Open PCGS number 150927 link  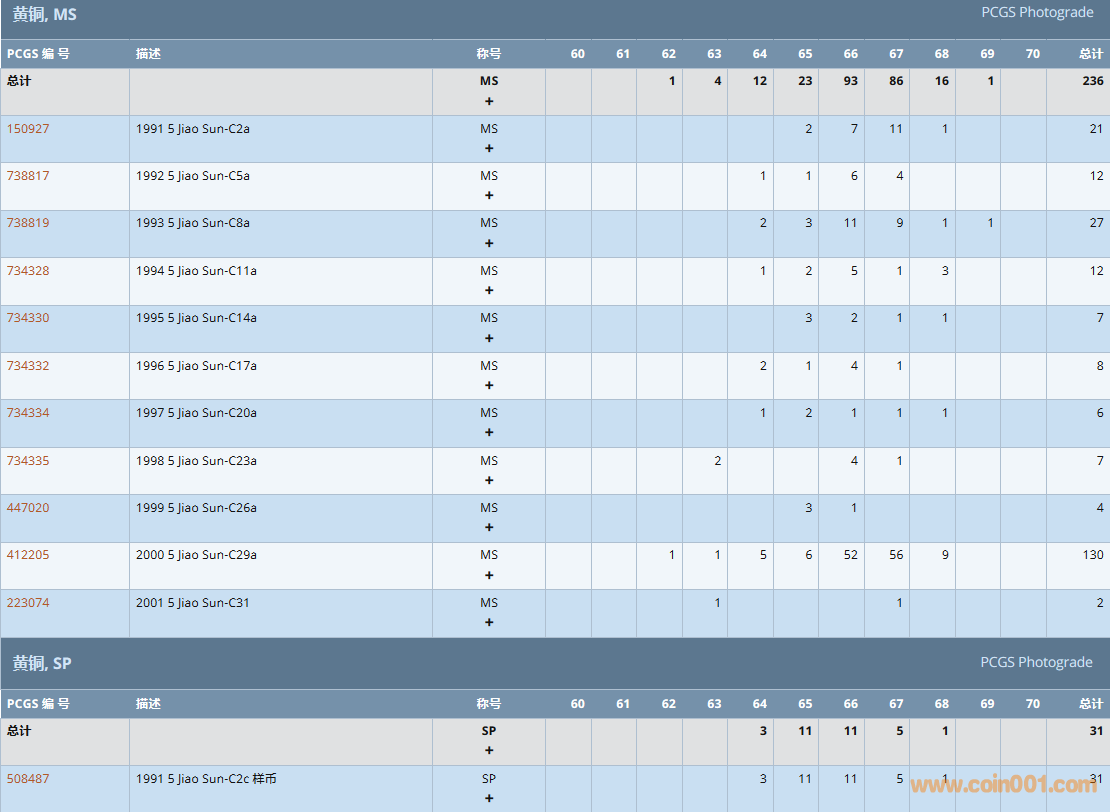pos(28,128)
